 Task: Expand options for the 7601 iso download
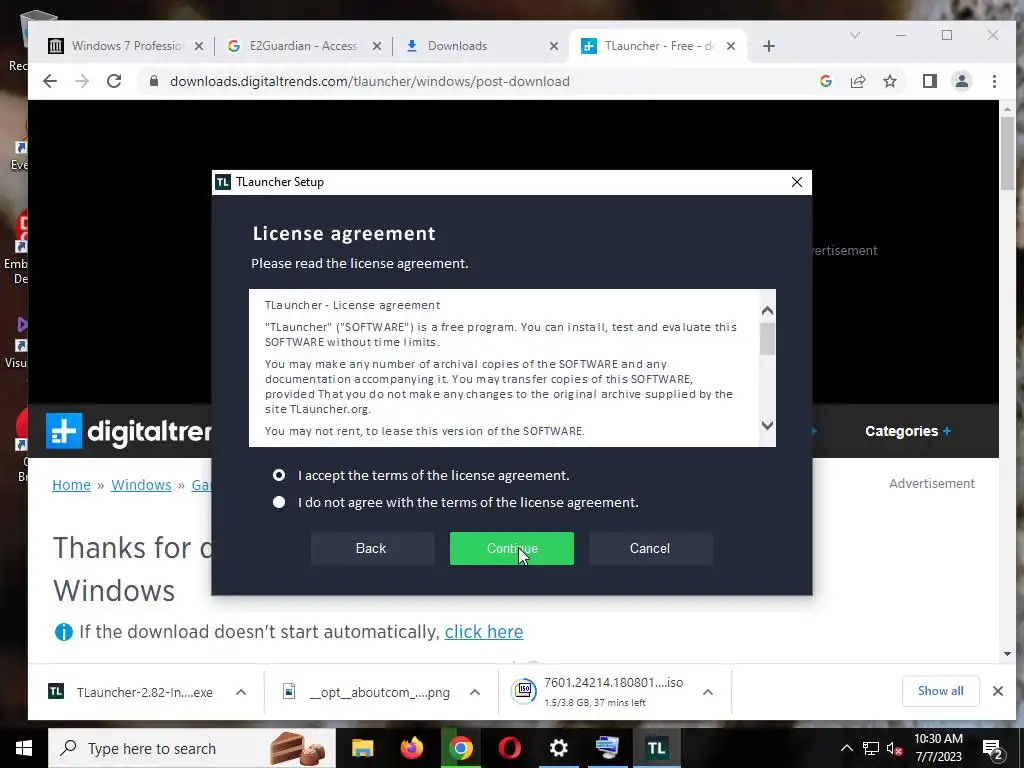pyautogui.click(x=707, y=692)
